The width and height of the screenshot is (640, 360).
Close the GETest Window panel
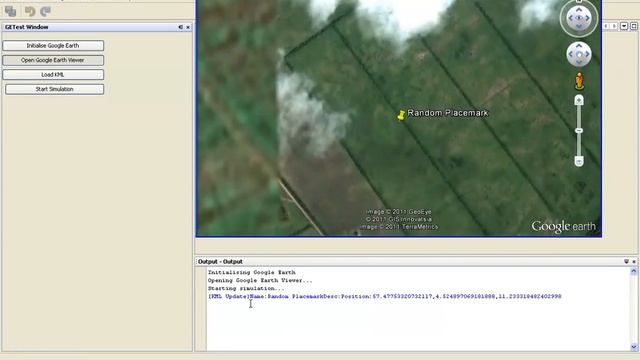(188, 27)
